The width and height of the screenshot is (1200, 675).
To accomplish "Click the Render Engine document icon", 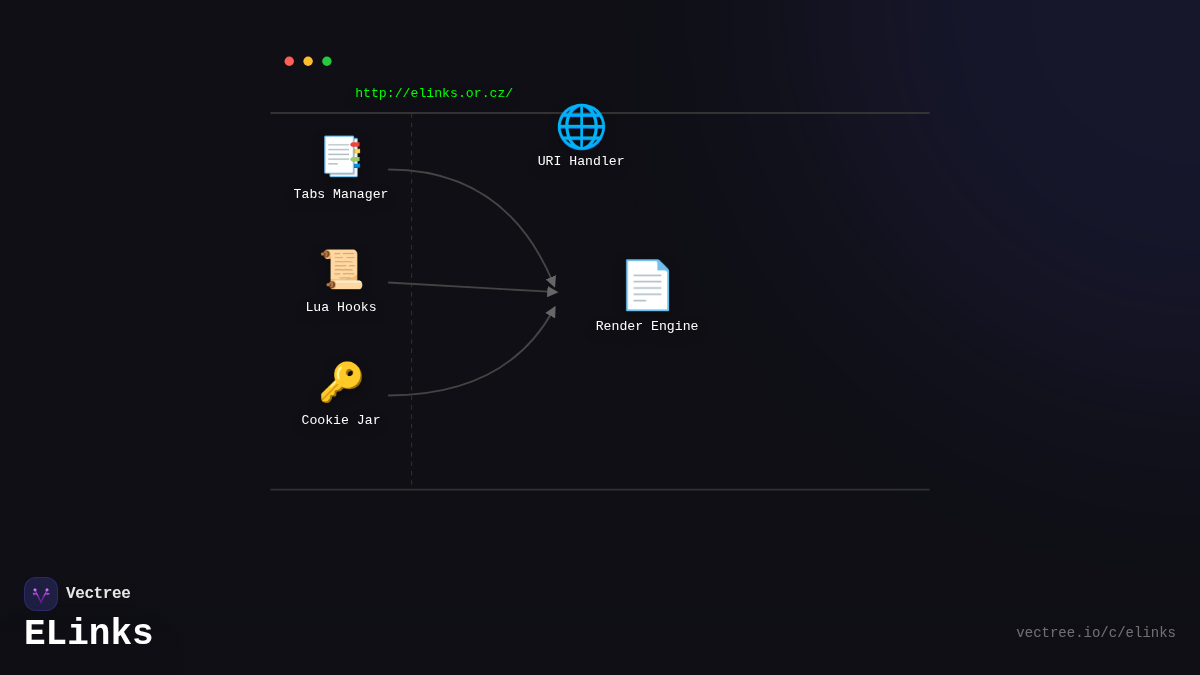I will coord(647,285).
